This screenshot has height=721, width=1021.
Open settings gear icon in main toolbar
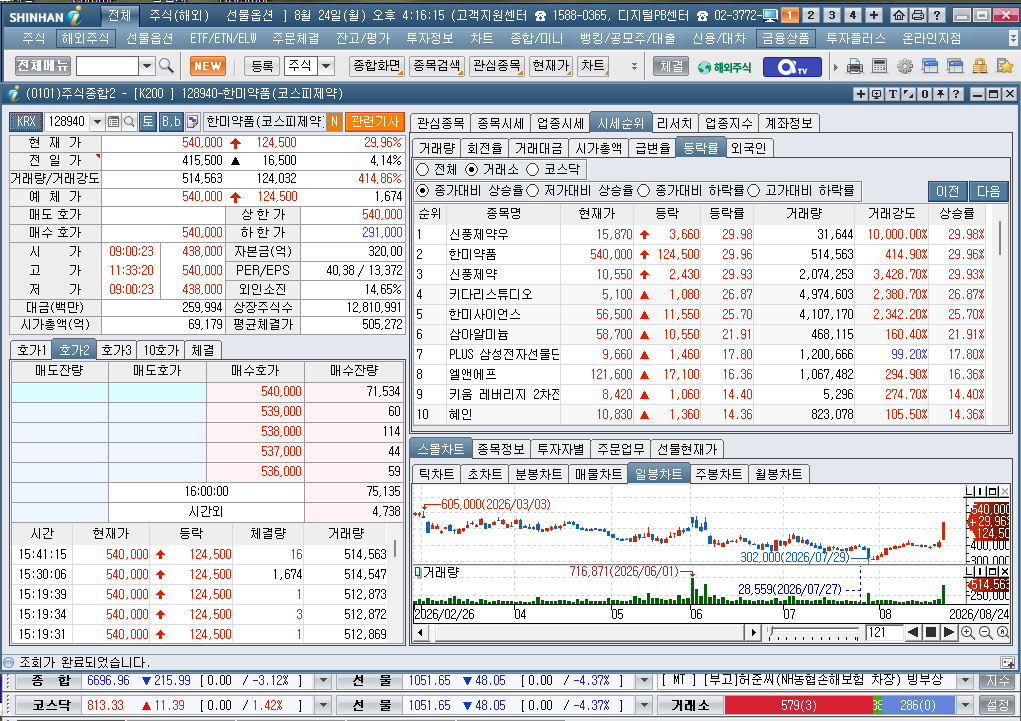[904, 66]
